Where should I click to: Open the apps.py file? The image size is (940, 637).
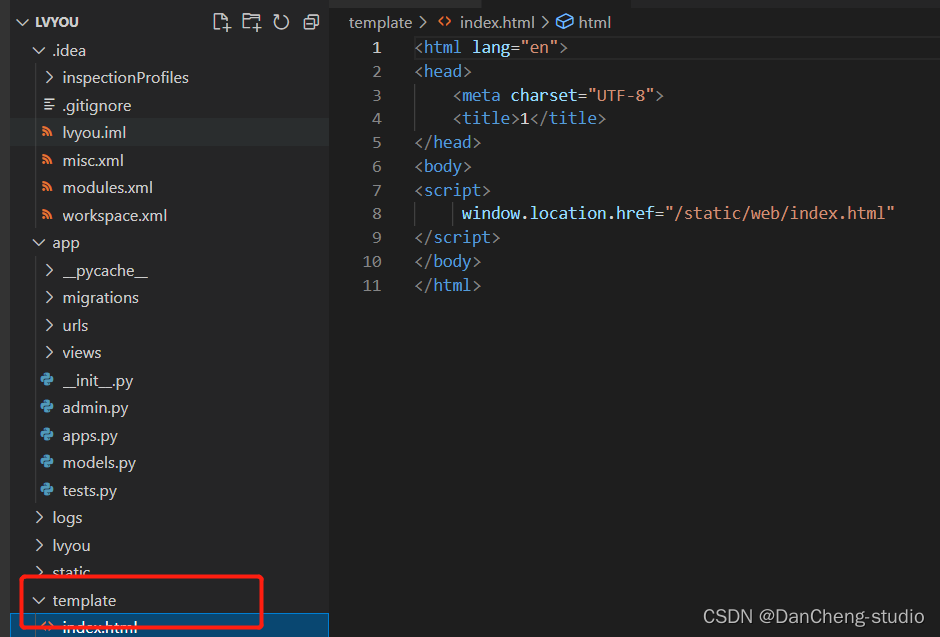click(x=90, y=436)
